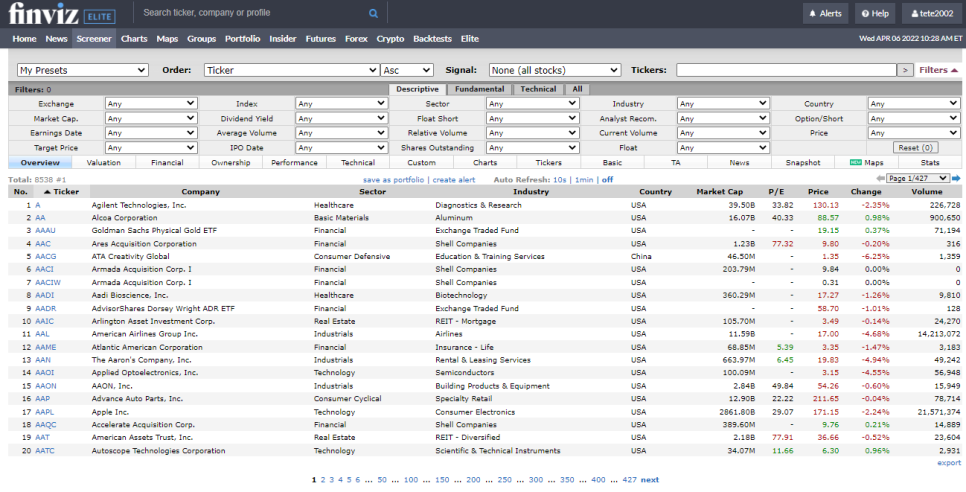This screenshot has height=492, width=966.
Task: Select the Valuation view tab
Action: pos(104,163)
